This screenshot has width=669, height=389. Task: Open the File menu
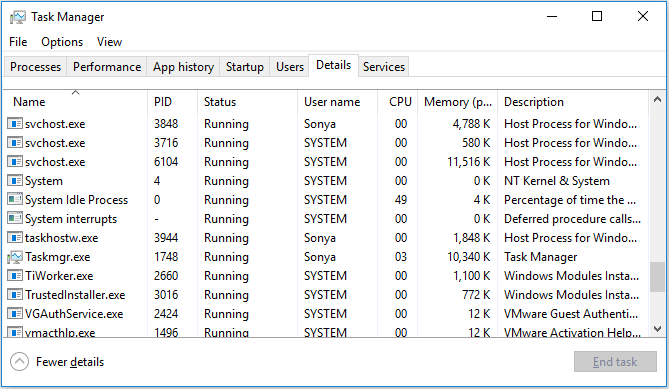(18, 42)
